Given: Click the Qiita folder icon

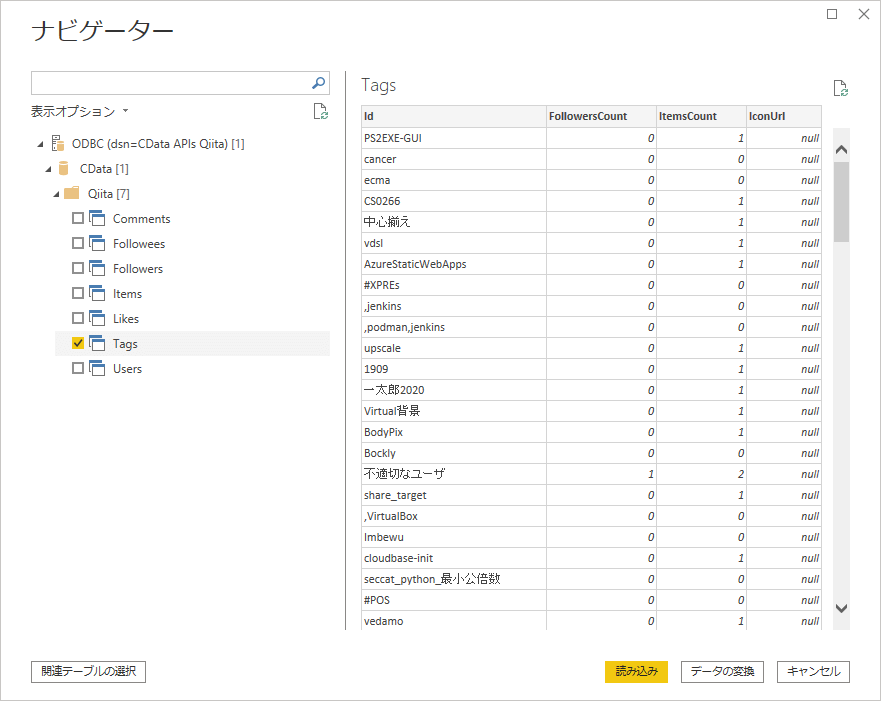Looking at the screenshot, I should click(x=72, y=194).
